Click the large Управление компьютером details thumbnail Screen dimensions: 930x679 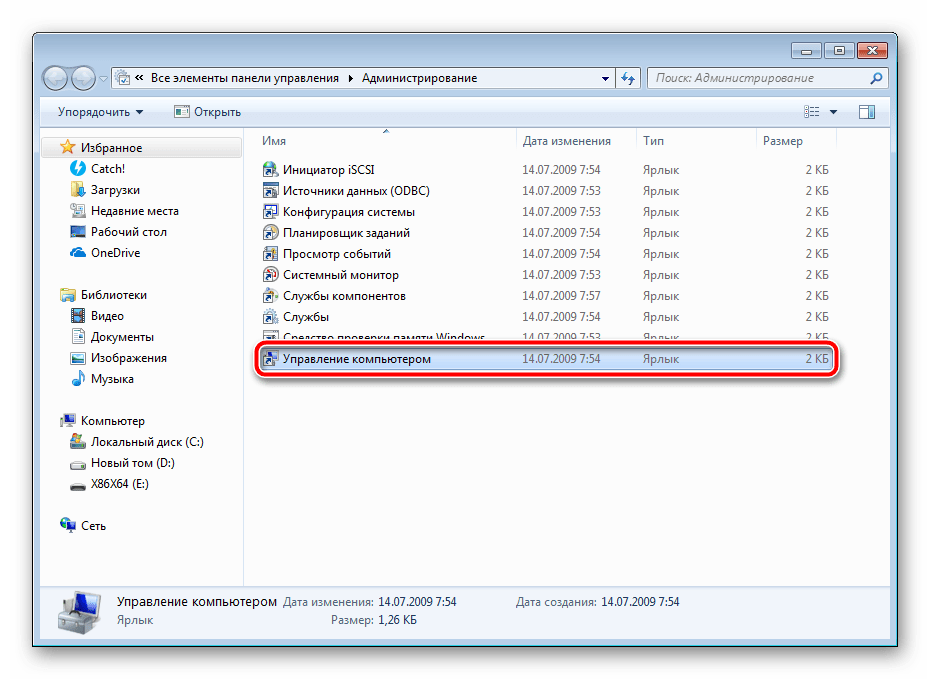click(x=79, y=612)
